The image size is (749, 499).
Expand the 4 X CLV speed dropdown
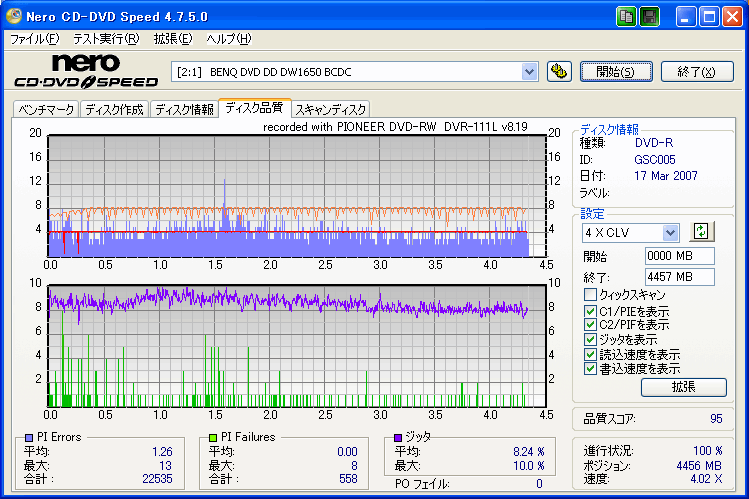pos(670,232)
